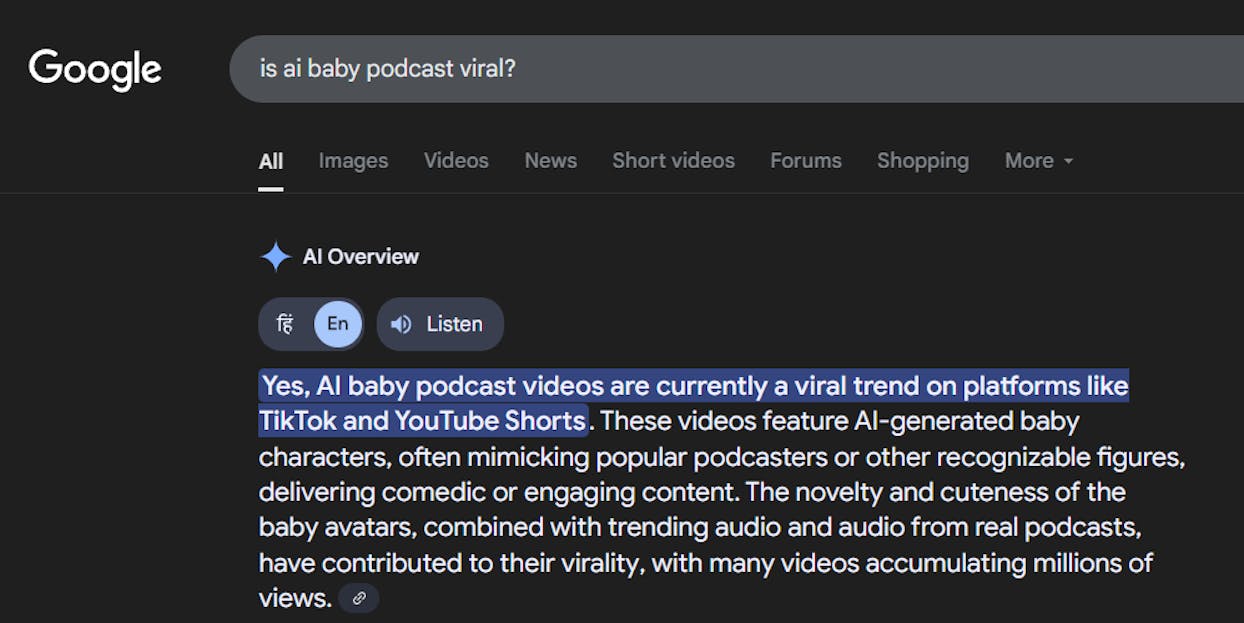Focus the search box with query text

tap(700, 69)
